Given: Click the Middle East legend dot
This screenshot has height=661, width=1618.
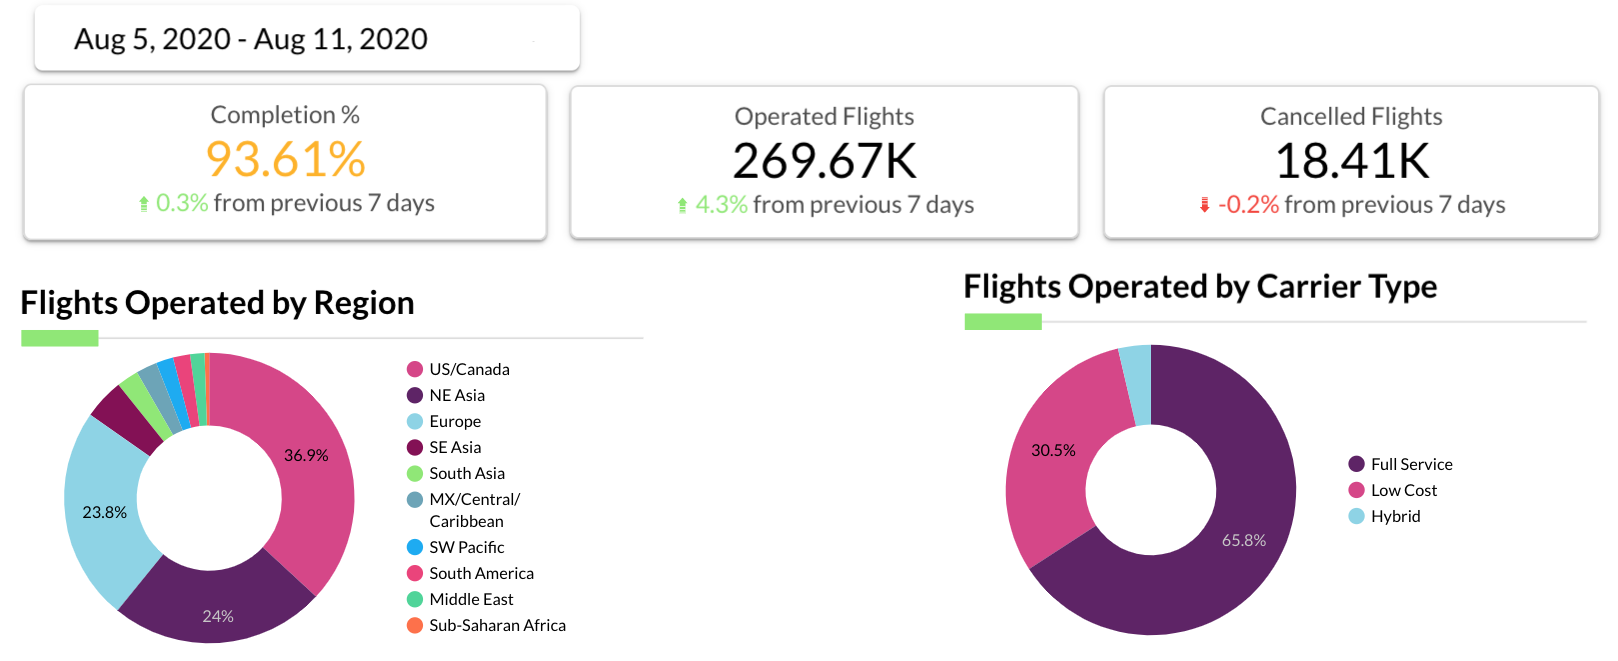Looking at the screenshot, I should 415,599.
